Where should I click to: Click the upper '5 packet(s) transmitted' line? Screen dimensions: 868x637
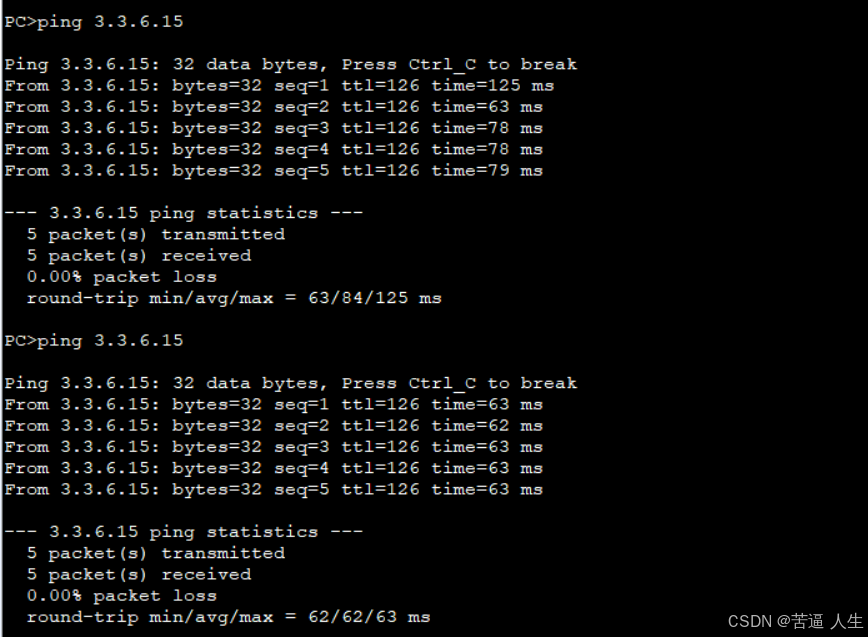[156, 235]
